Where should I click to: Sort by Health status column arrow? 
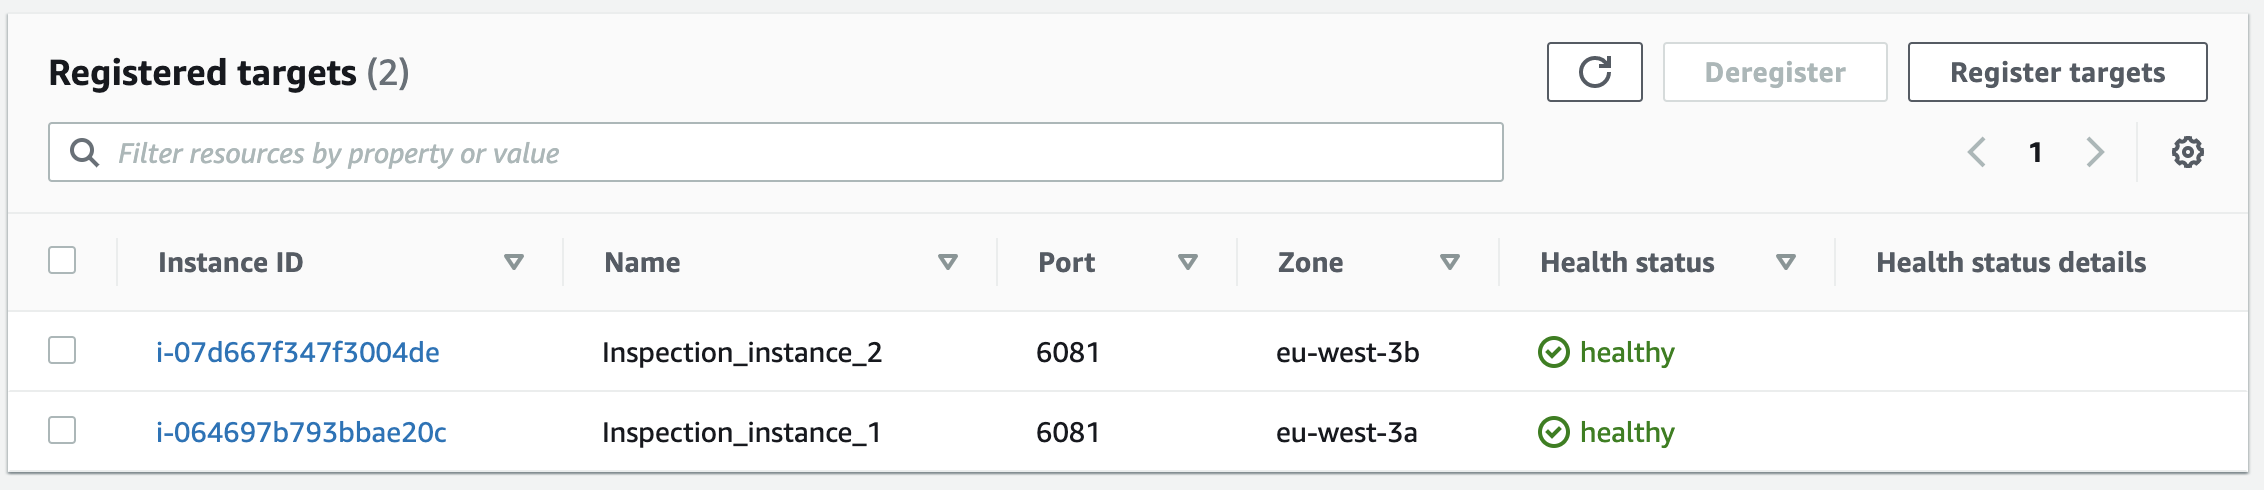pyautogui.click(x=1786, y=262)
